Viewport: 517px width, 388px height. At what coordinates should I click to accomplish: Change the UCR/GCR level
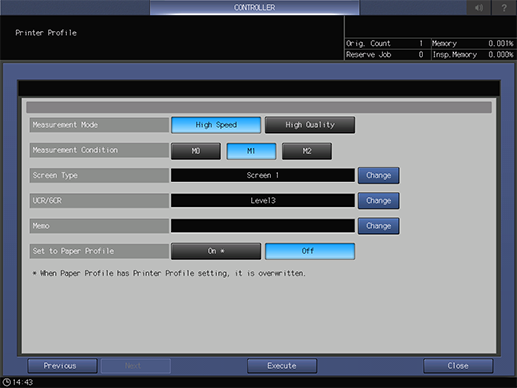click(x=379, y=201)
